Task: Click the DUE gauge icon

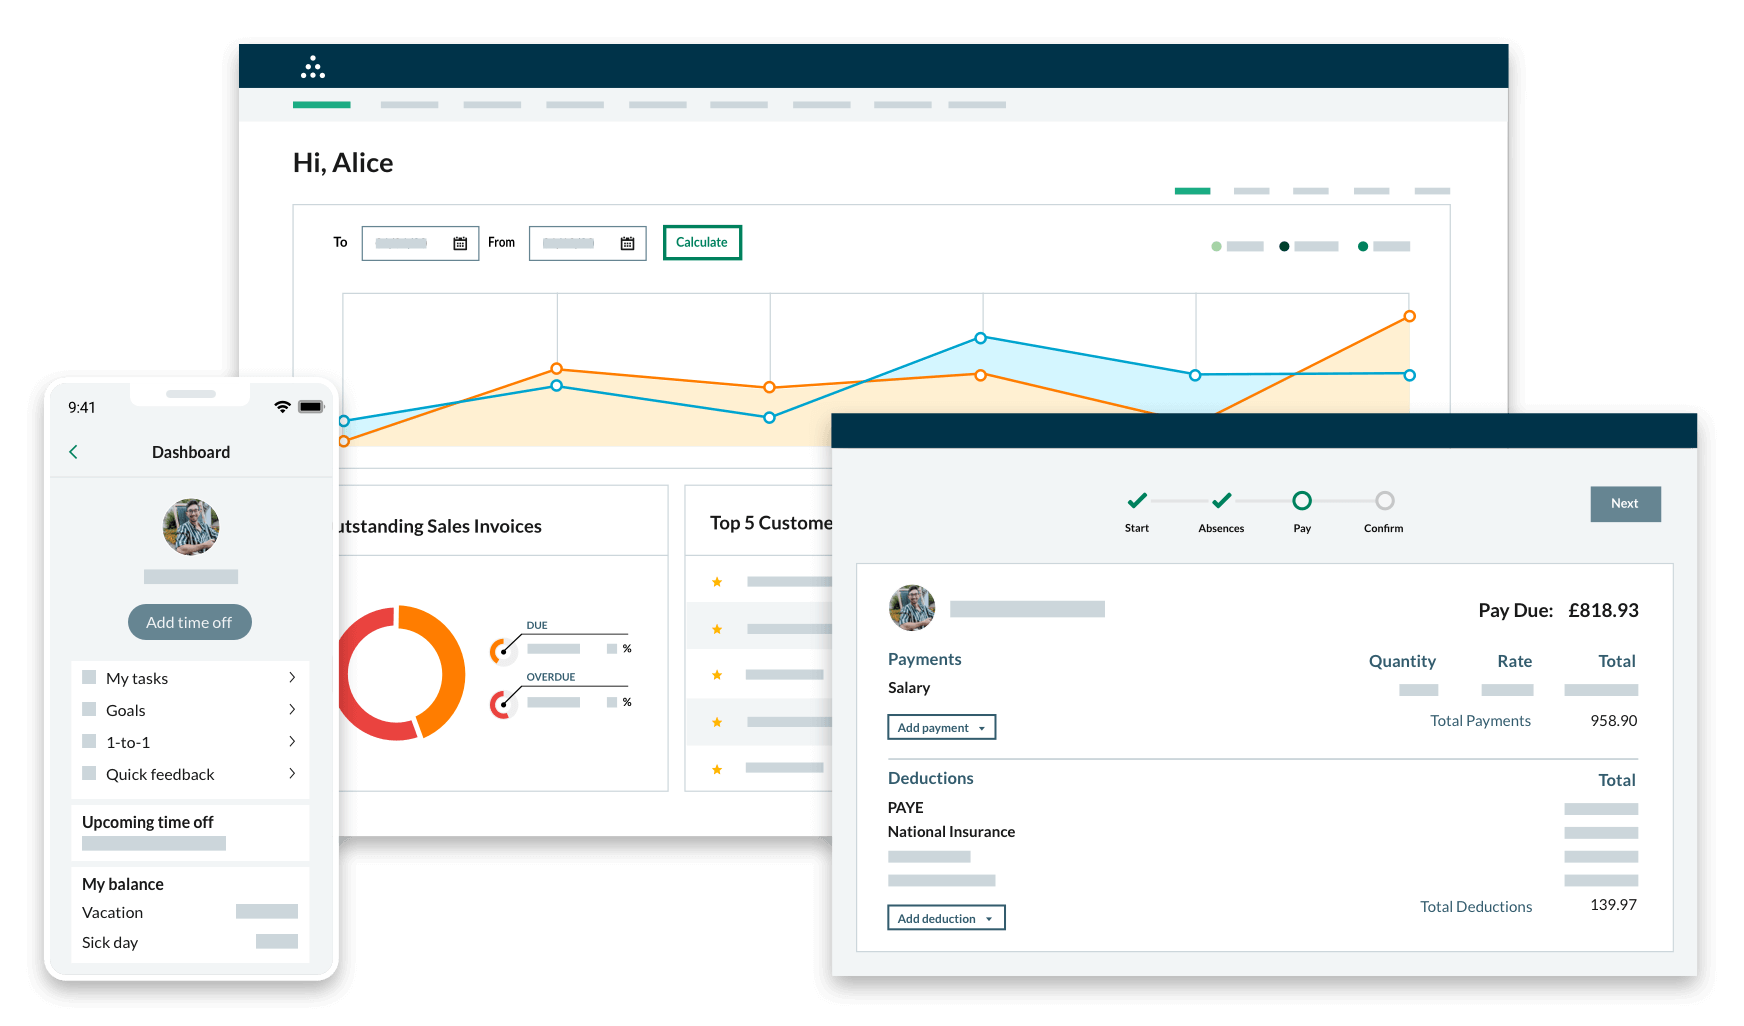Action: coord(502,651)
